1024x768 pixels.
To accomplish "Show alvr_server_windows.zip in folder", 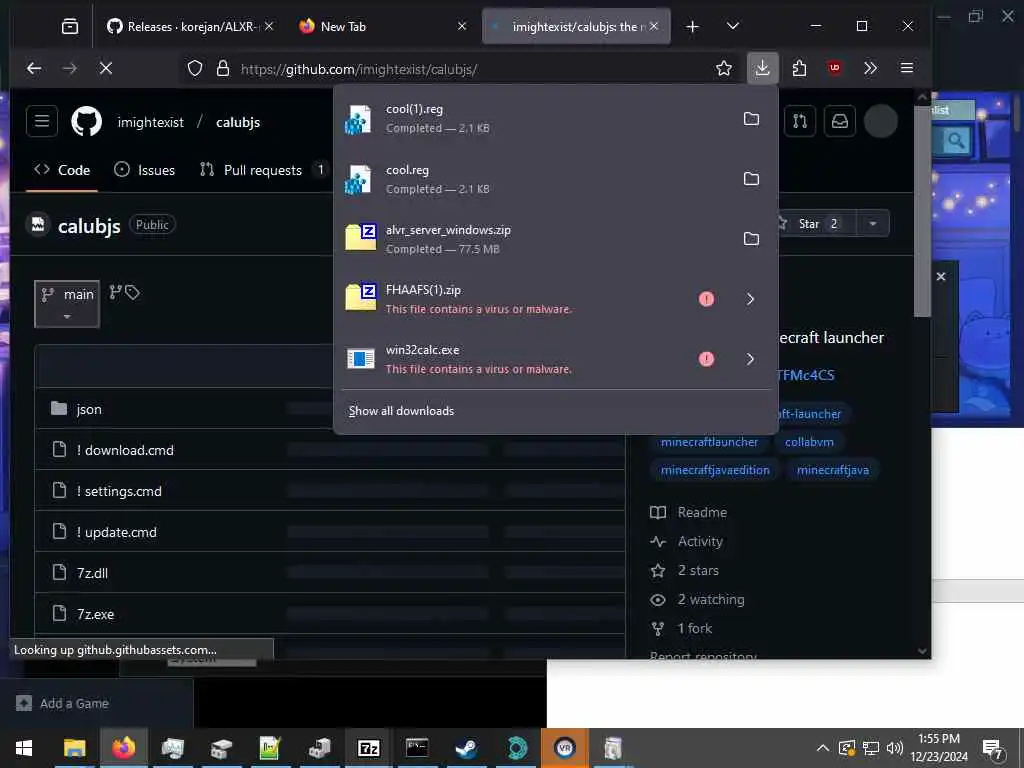I will 751,239.
